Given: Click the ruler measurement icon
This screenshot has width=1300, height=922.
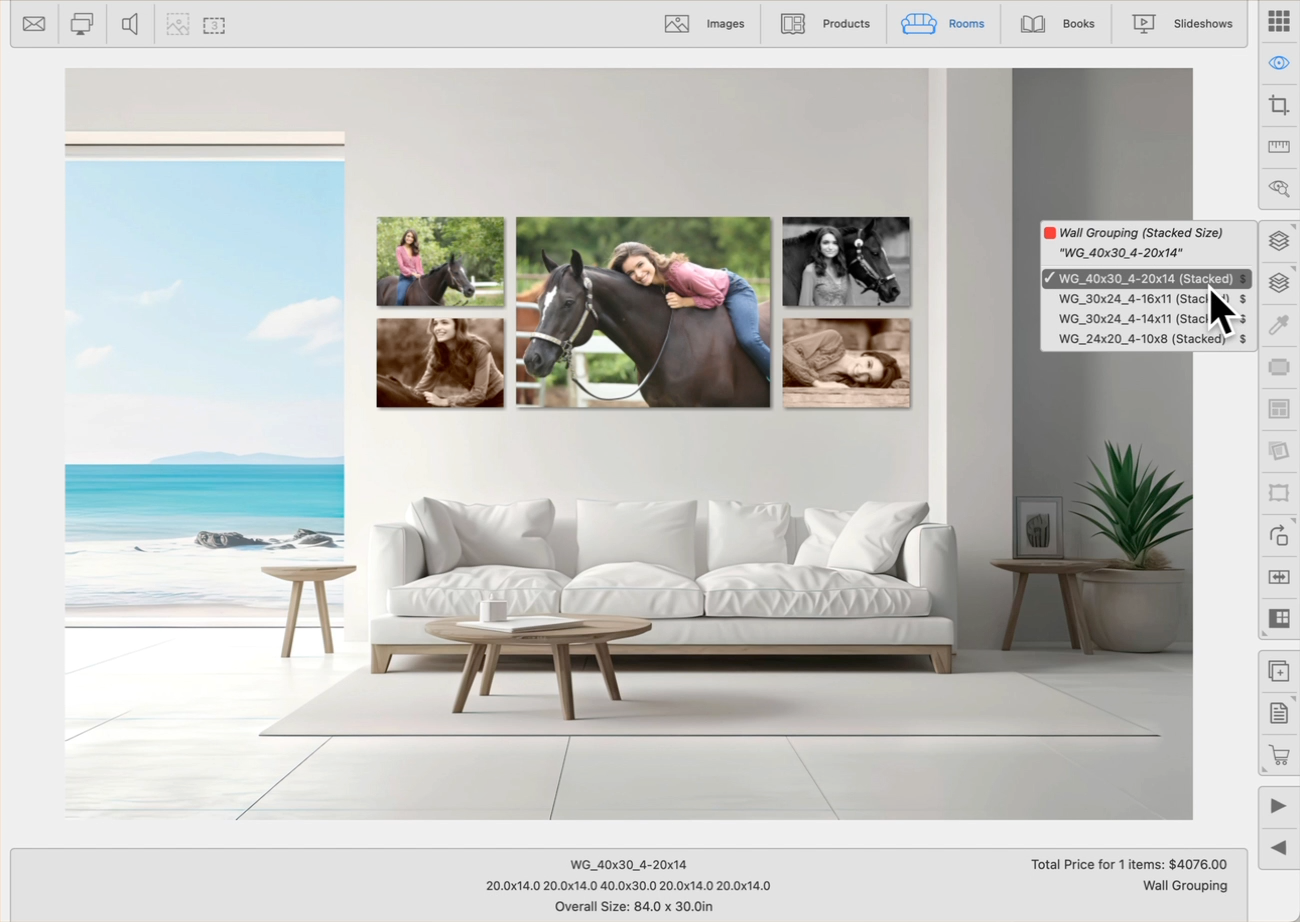Looking at the screenshot, I should coord(1278,147).
